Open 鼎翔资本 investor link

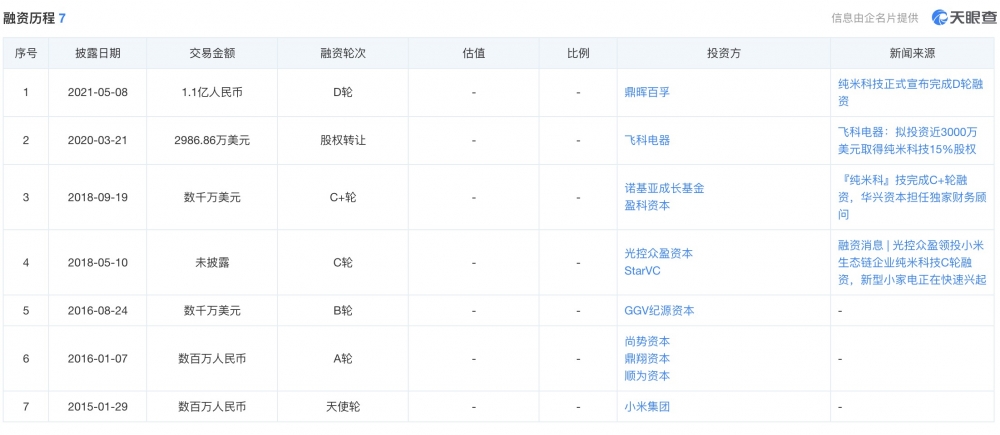point(647,358)
